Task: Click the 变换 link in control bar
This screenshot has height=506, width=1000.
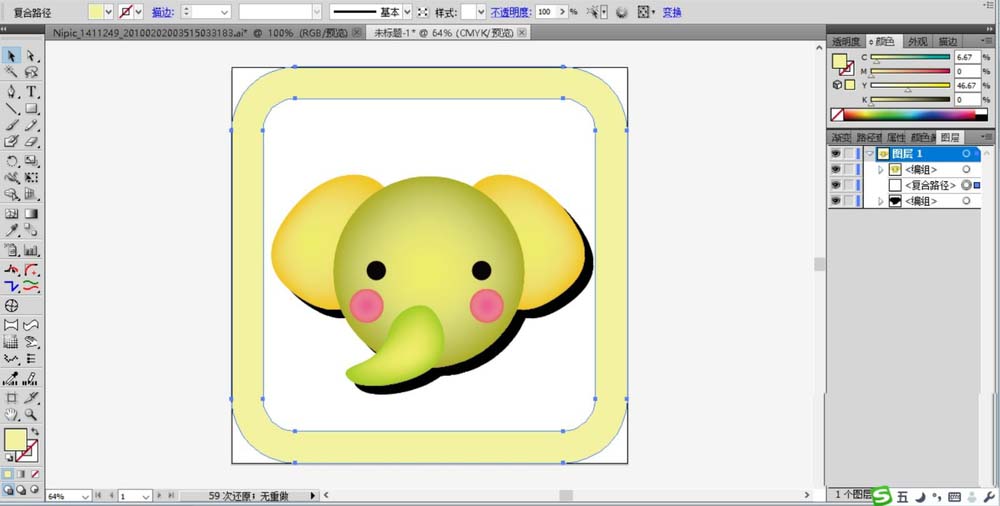Action: (672, 12)
